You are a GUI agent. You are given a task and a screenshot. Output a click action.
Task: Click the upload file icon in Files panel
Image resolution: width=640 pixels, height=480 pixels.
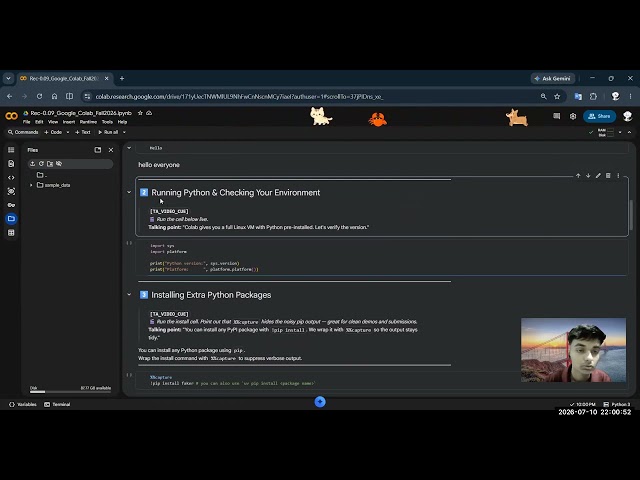pos(33,164)
